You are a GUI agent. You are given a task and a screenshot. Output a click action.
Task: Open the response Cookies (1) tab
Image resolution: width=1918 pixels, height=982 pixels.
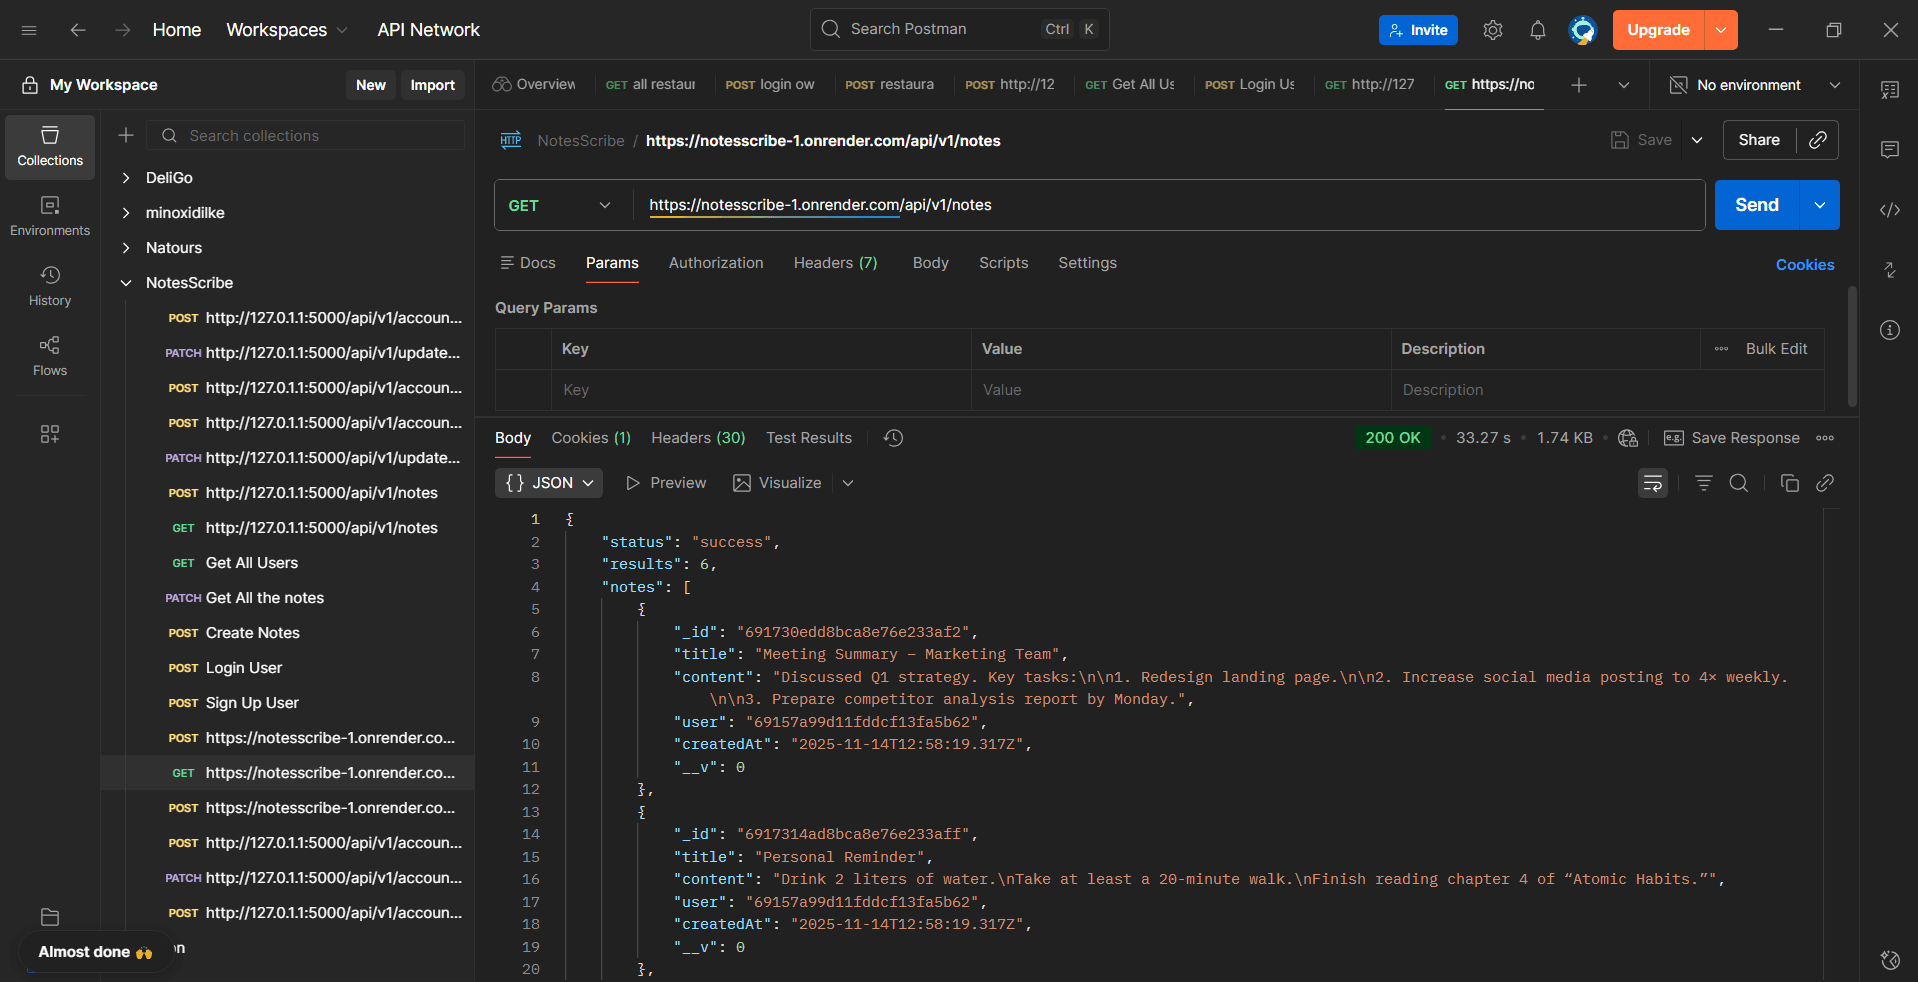coord(591,438)
